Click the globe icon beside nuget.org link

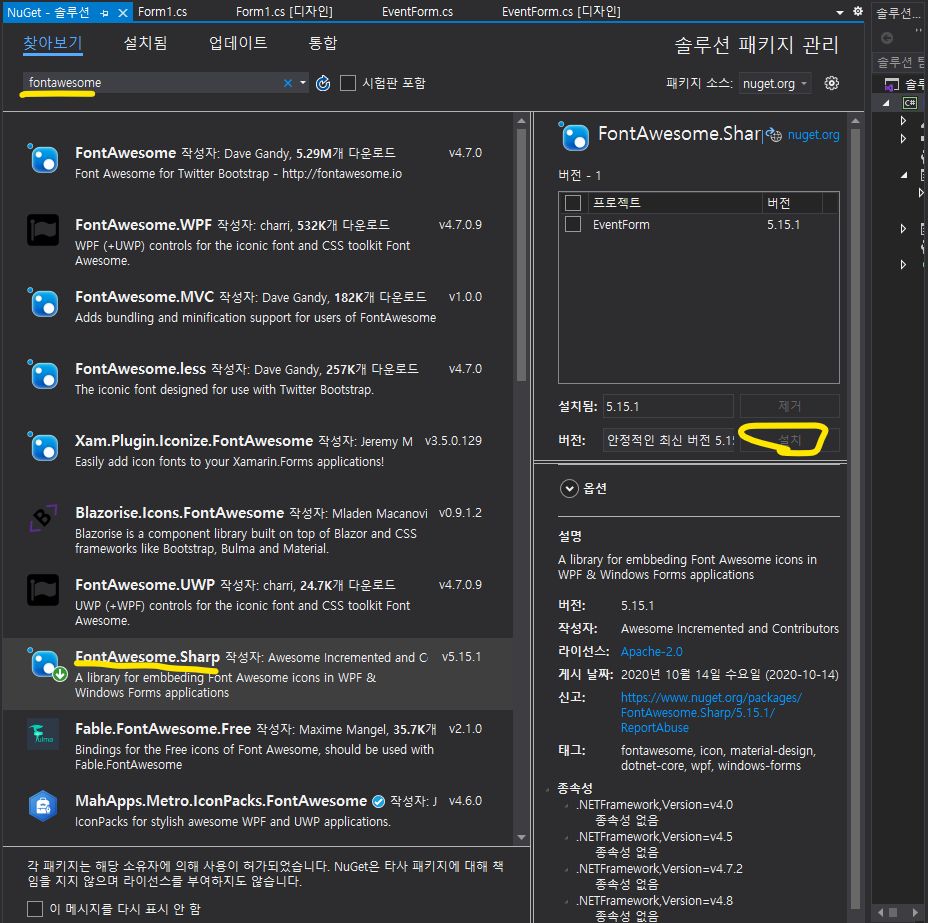tap(774, 135)
